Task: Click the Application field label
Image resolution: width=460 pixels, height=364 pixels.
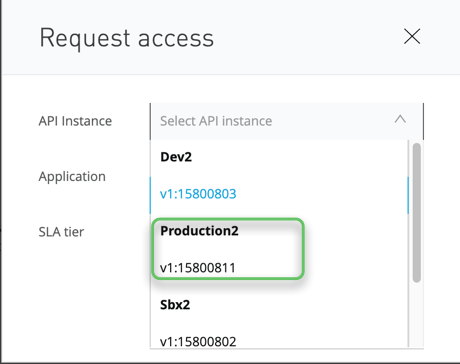Action: [x=72, y=177]
